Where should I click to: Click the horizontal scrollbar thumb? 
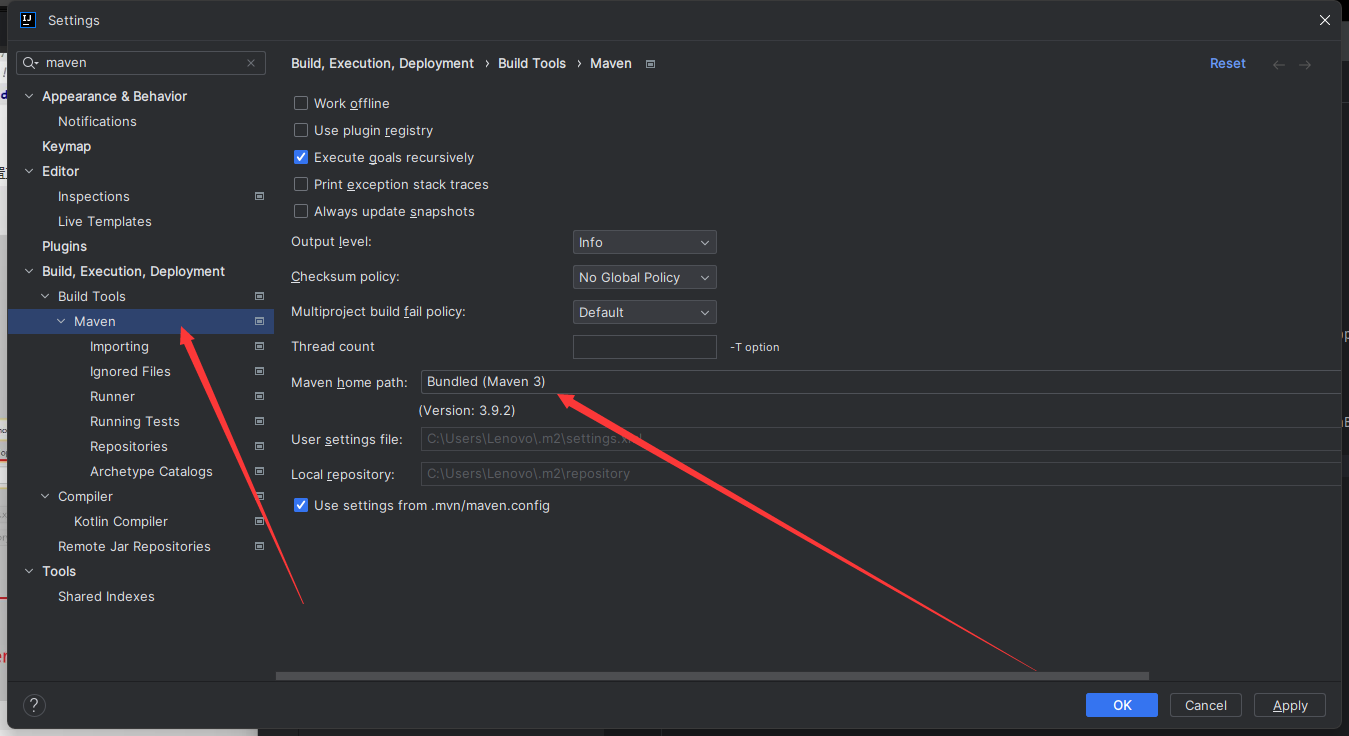712,676
